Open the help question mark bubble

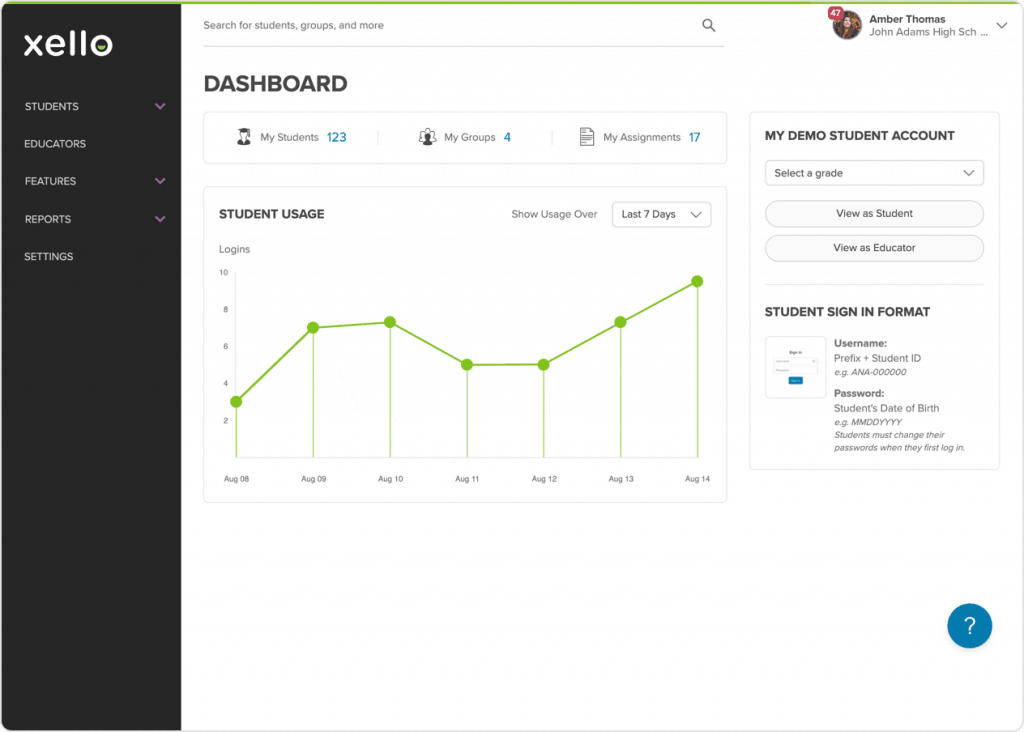pos(969,625)
